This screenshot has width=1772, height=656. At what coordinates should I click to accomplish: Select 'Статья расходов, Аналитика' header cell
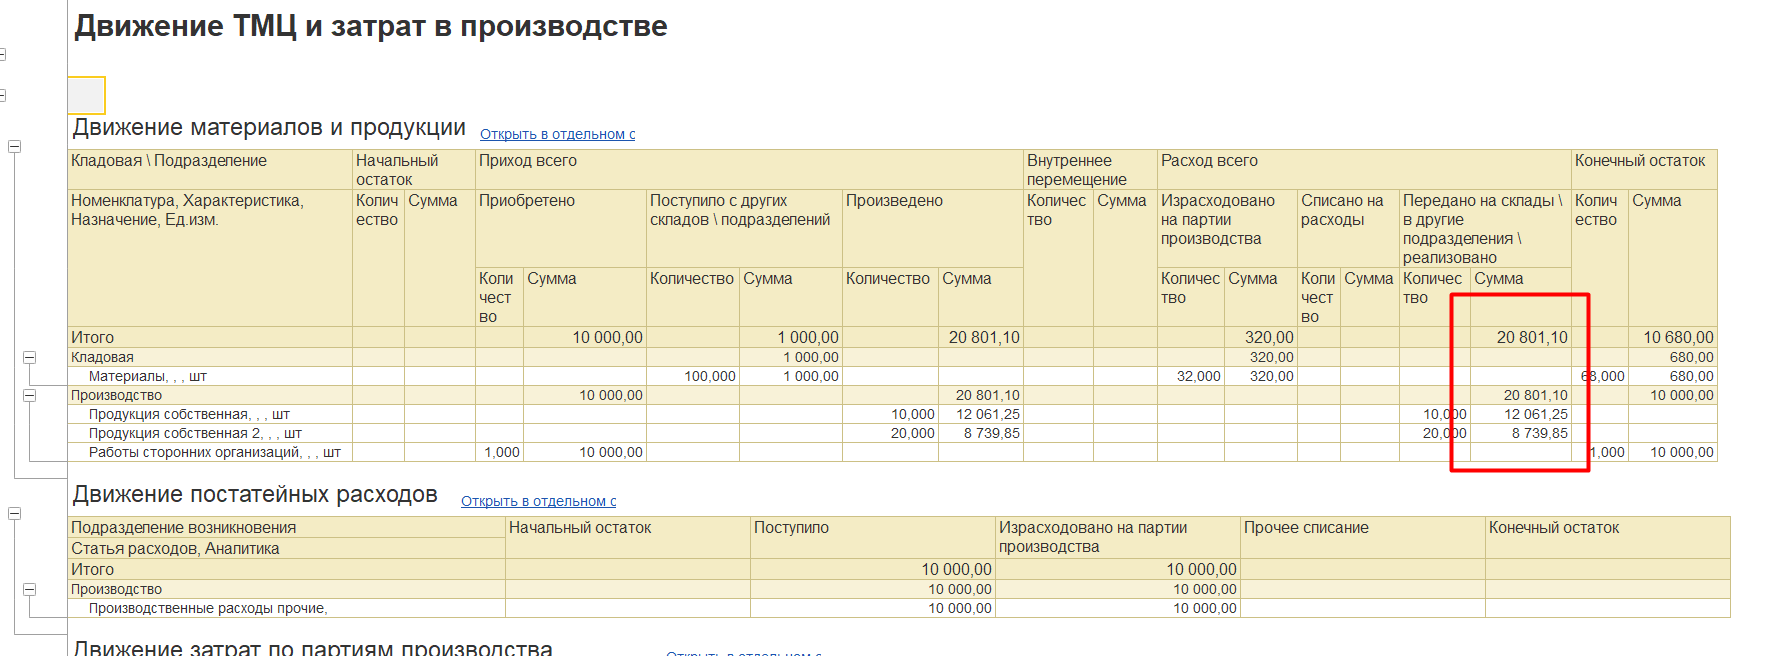point(286,548)
